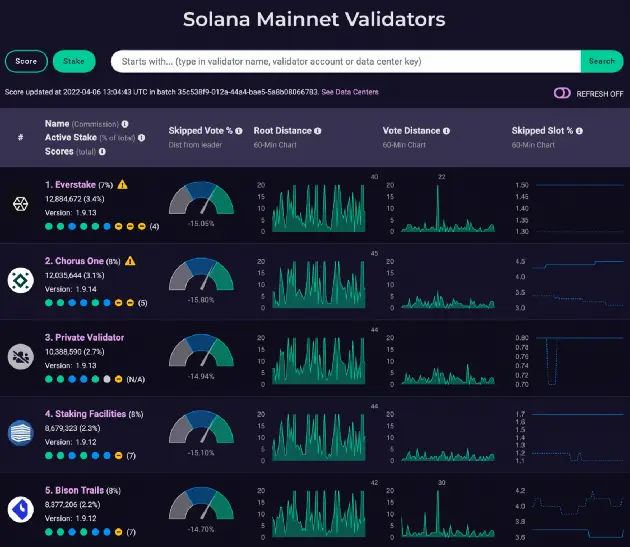The width and height of the screenshot is (630, 547).
Task: Click info icon next to Scores (total)
Action: coord(102,152)
